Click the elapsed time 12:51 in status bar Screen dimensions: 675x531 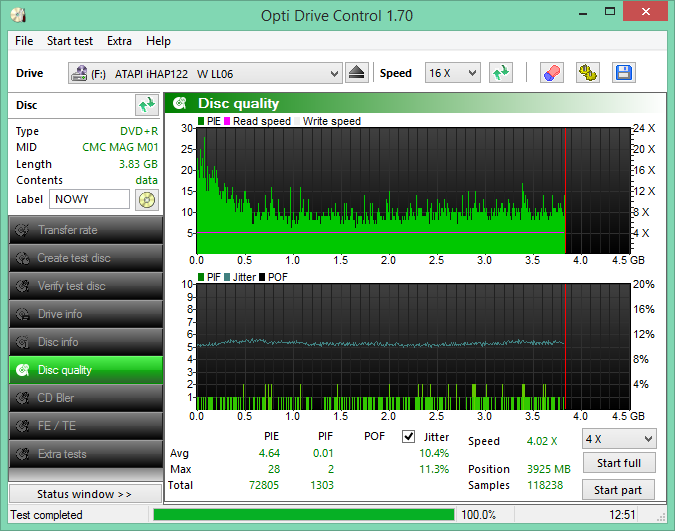(x=622, y=515)
